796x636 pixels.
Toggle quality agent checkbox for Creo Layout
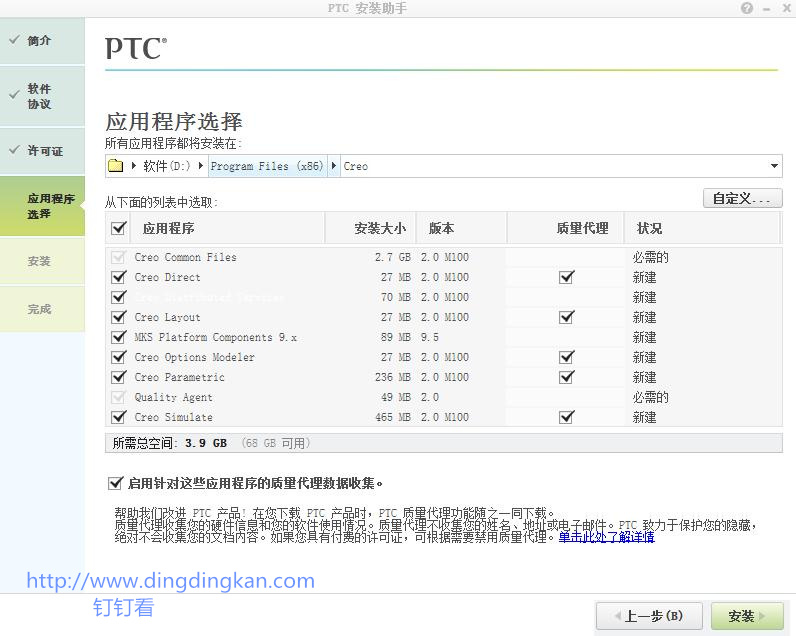coord(567,317)
